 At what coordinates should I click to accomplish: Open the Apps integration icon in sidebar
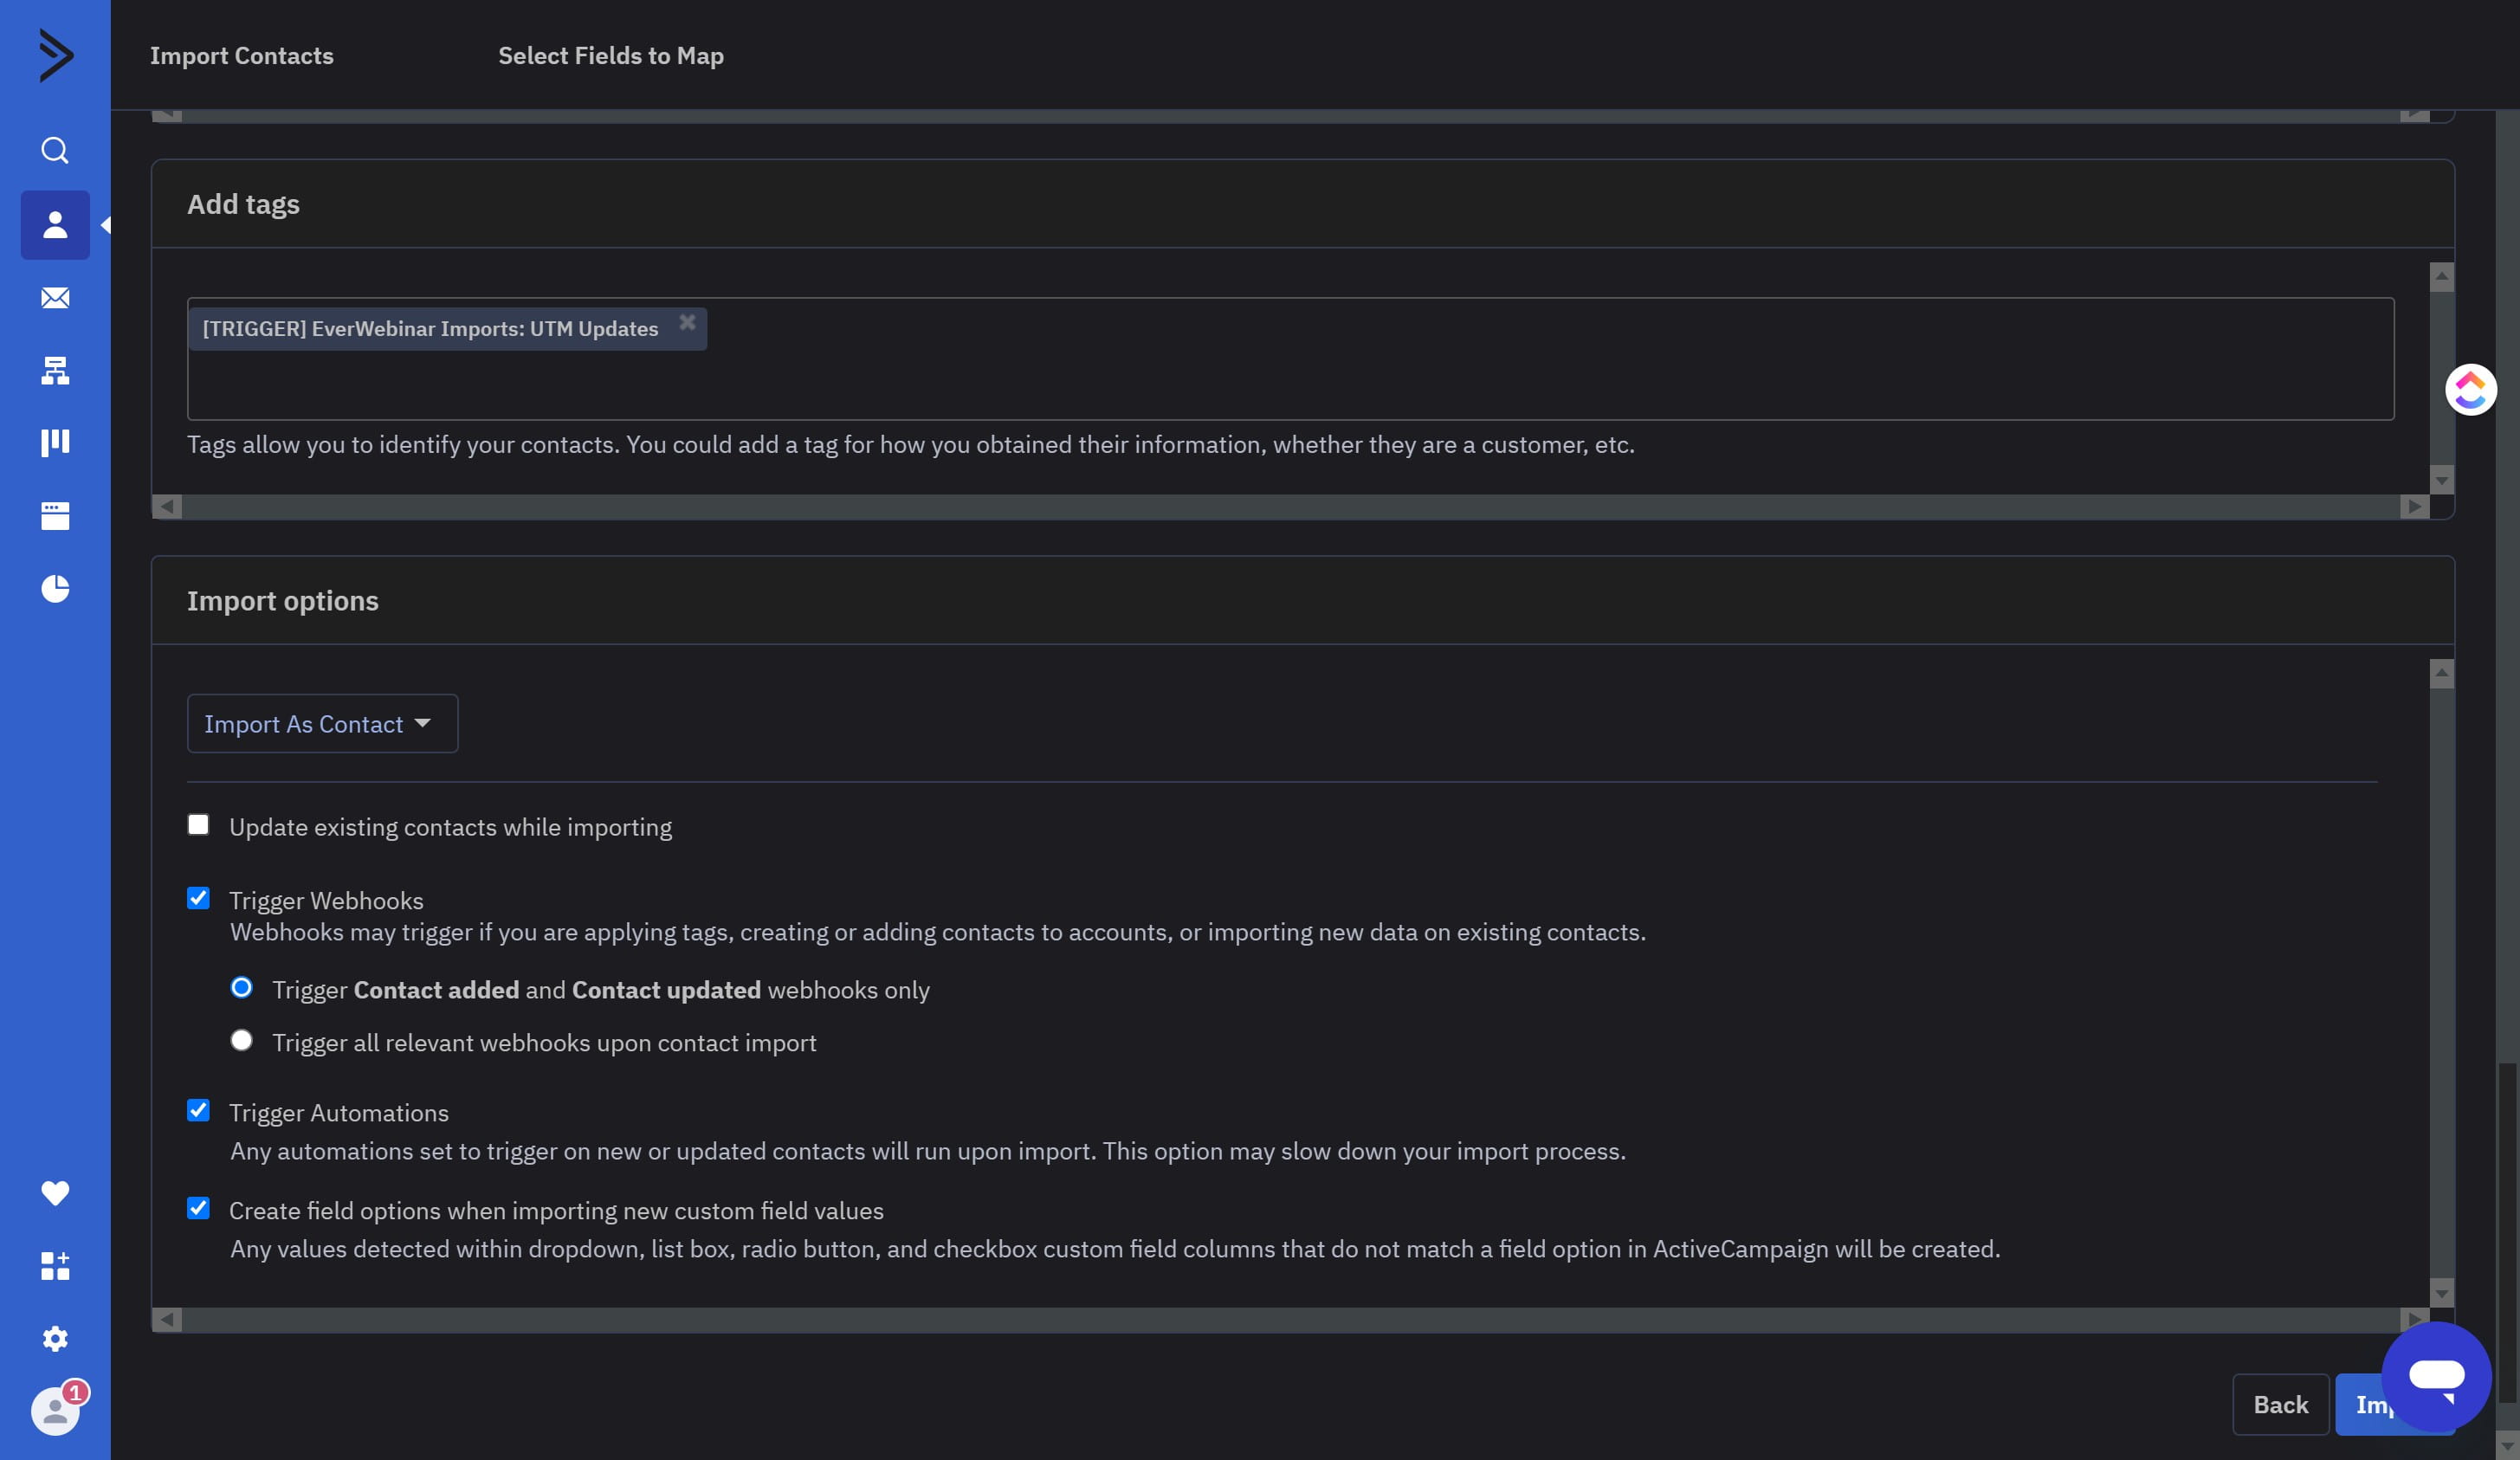pos(55,1267)
